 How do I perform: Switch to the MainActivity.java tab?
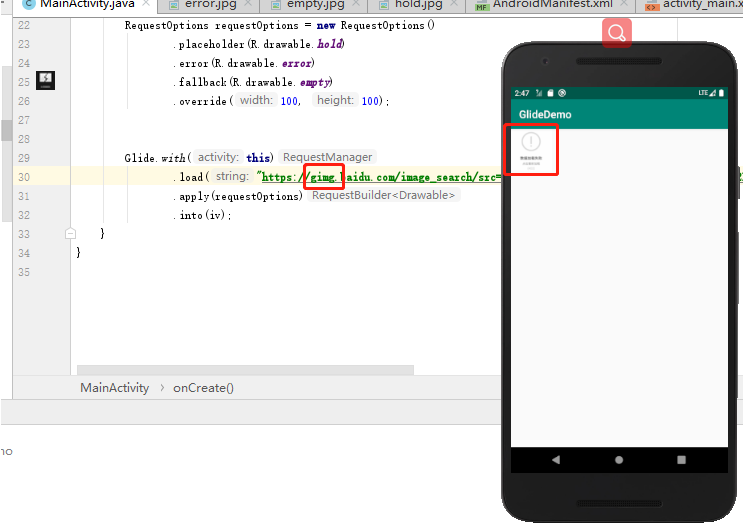86,4
